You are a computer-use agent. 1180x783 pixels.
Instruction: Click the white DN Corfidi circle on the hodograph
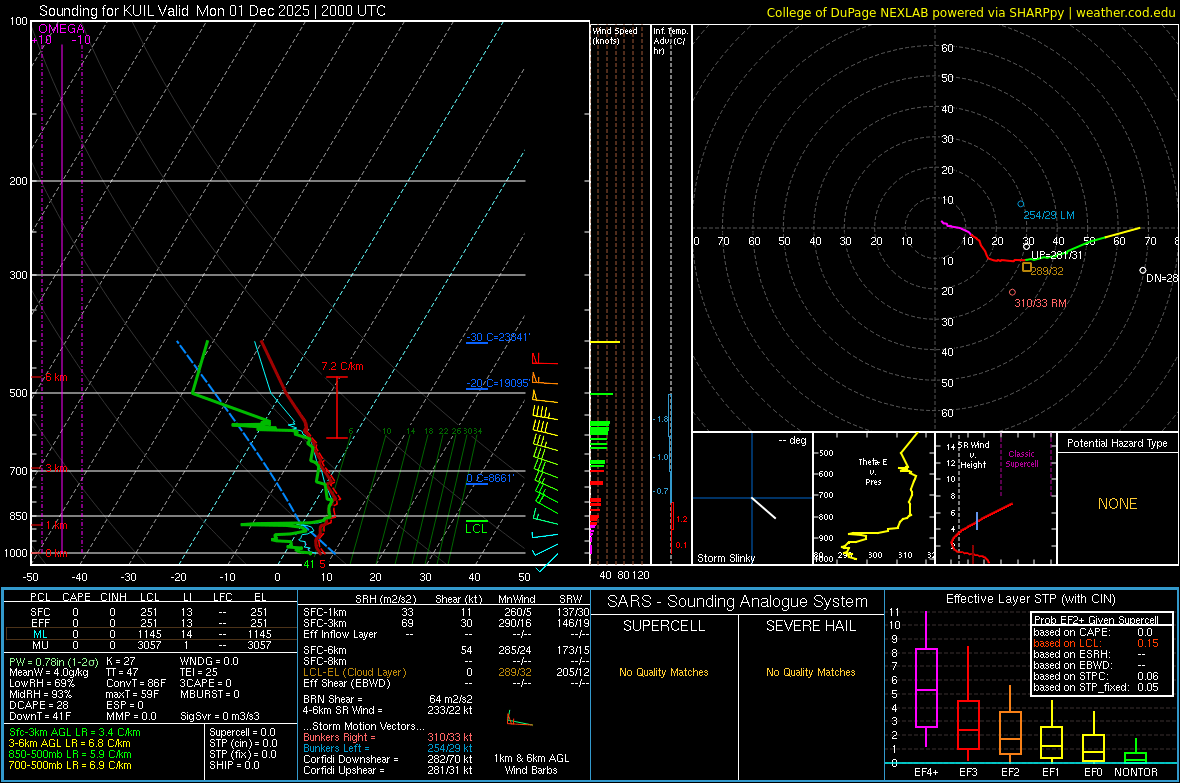1143,270
